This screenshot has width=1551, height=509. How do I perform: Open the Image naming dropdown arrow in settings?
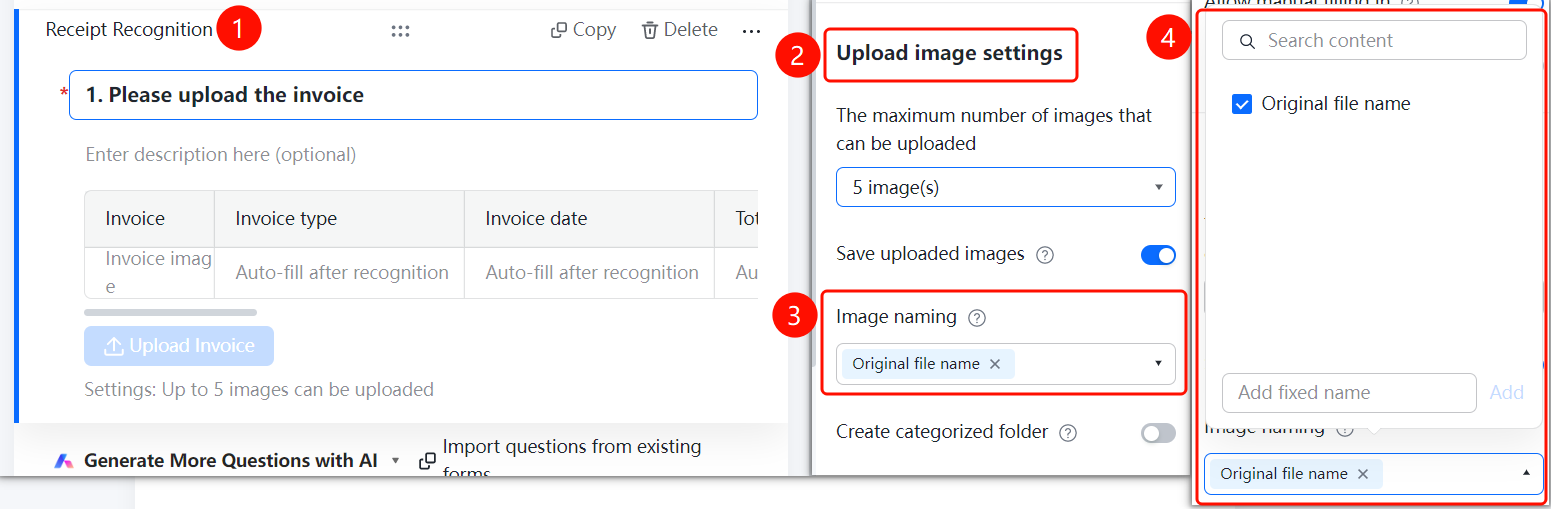tap(1158, 364)
